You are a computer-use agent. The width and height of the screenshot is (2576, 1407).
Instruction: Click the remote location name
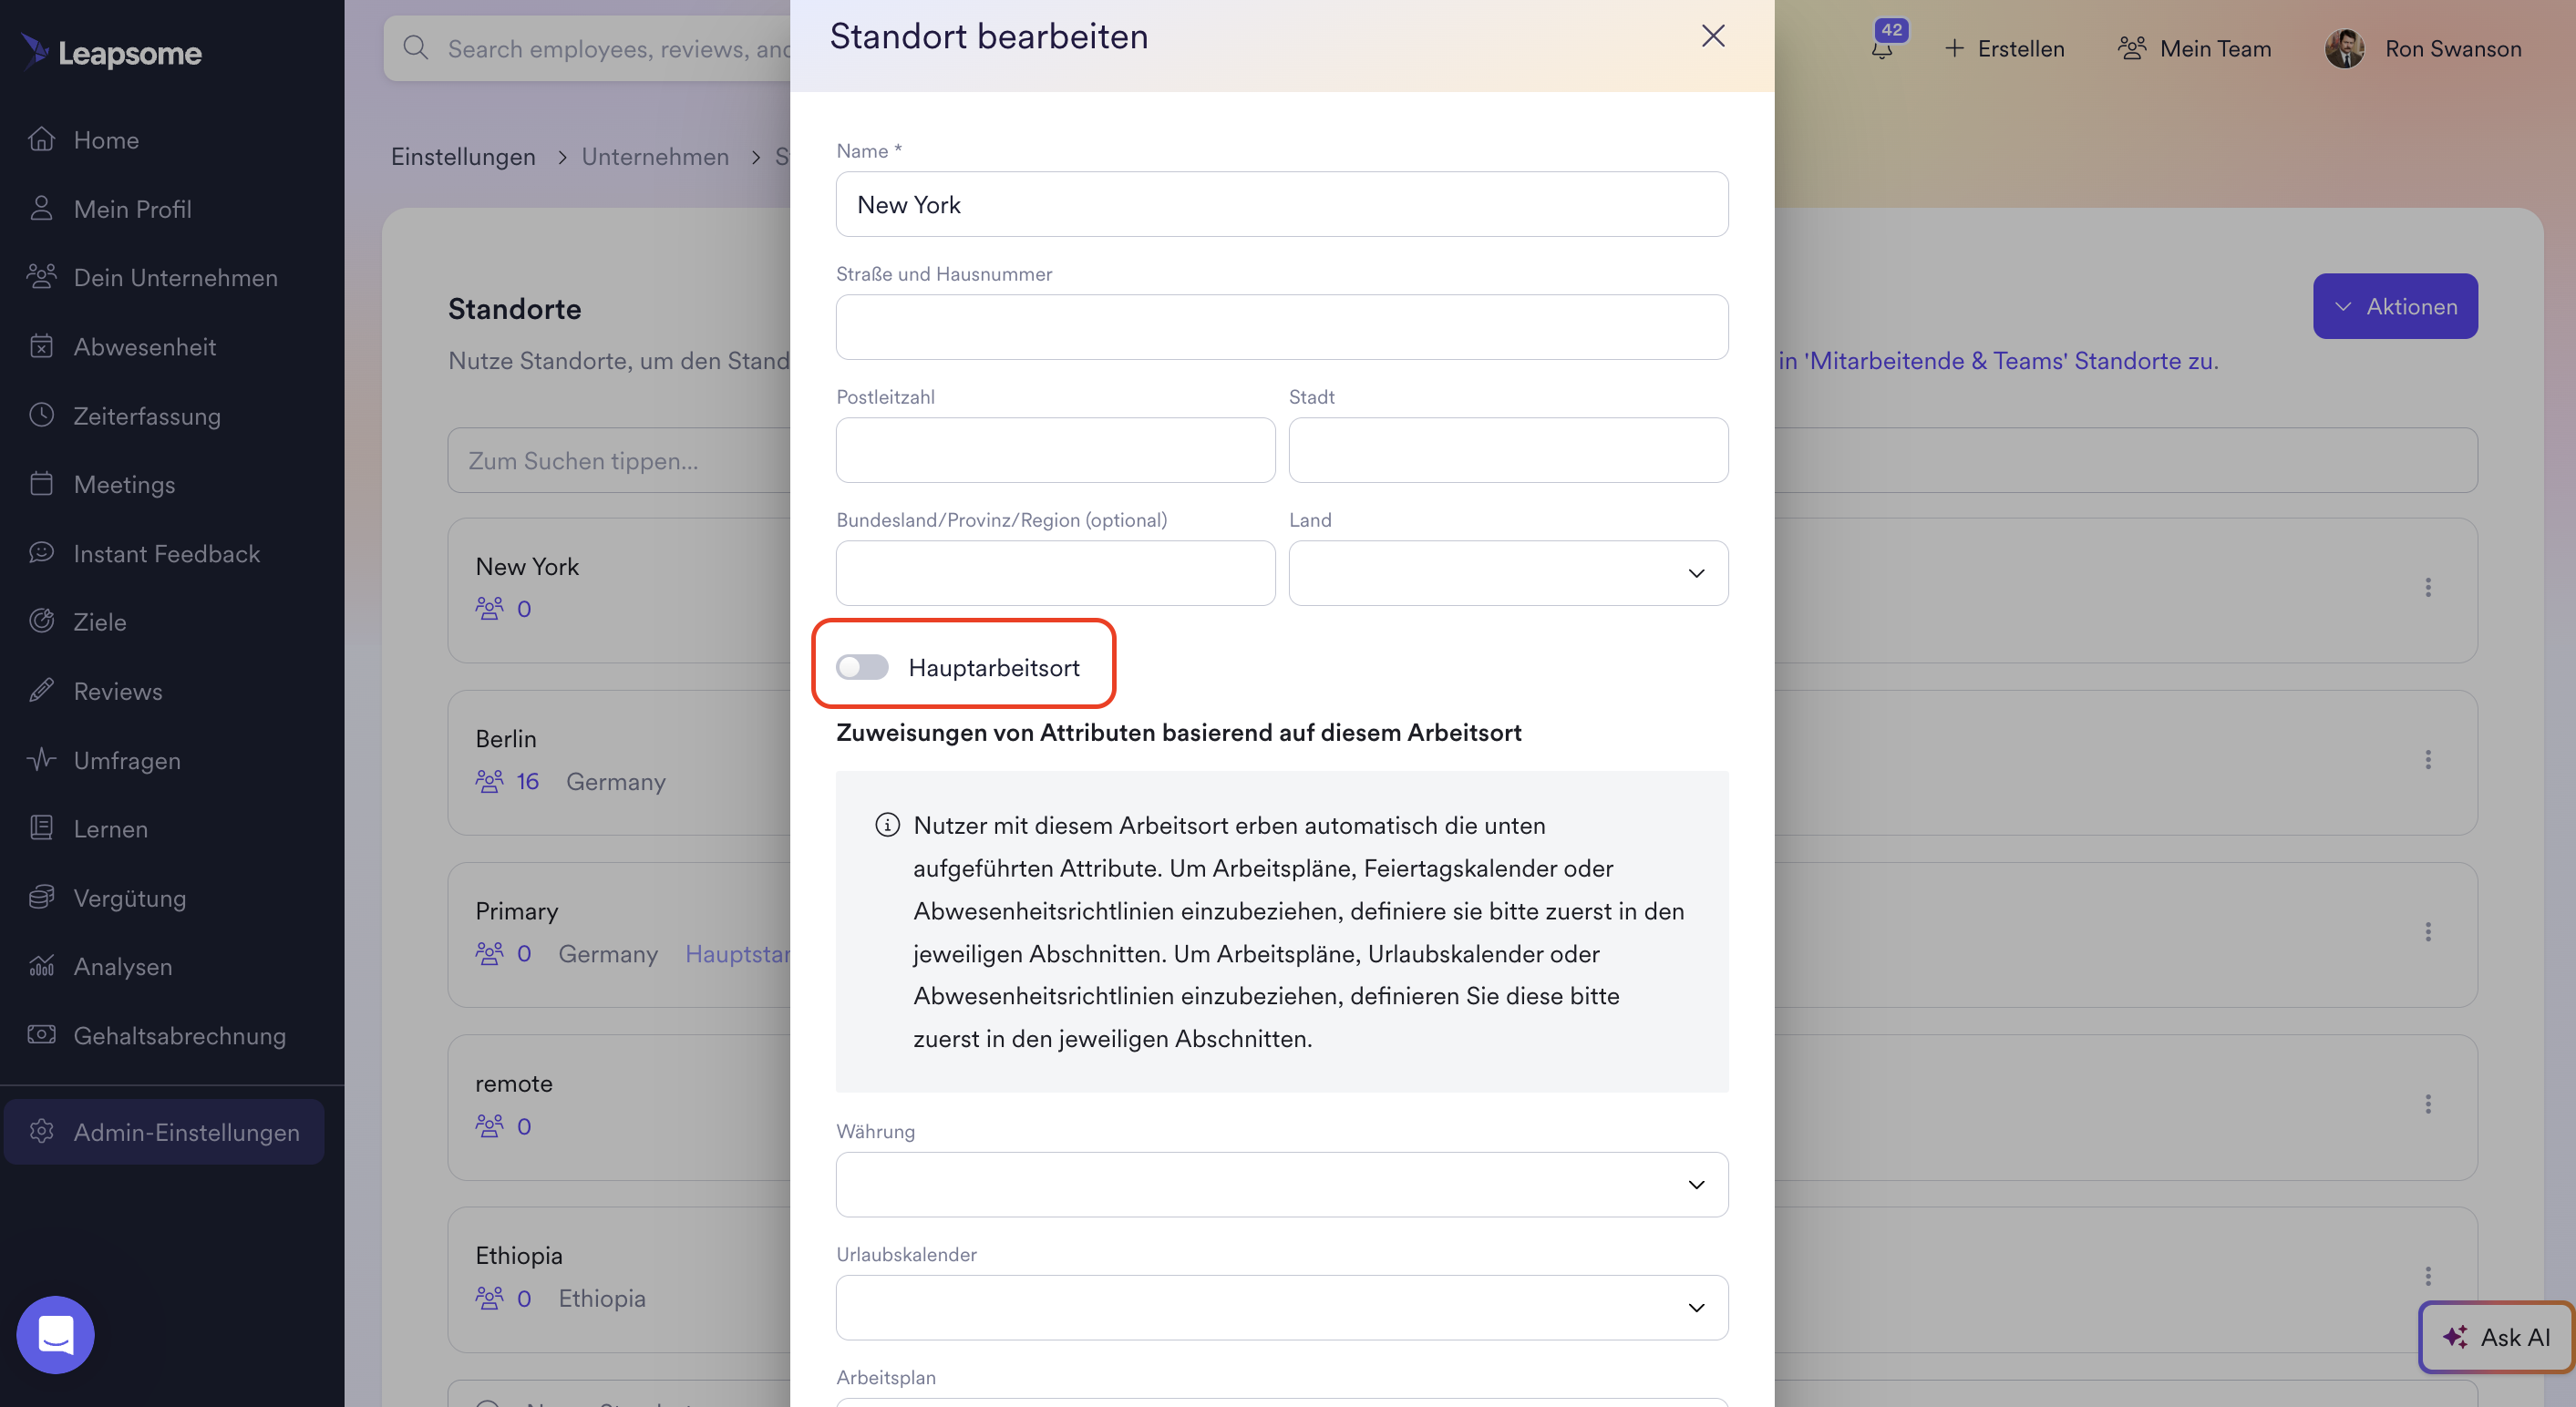[x=514, y=1084]
